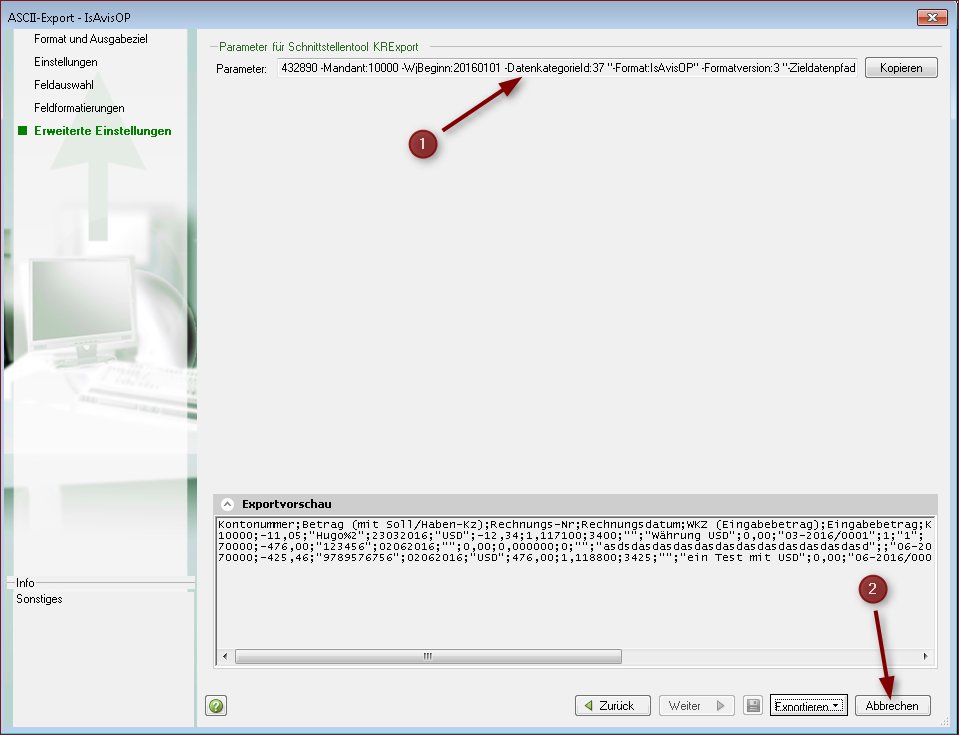Click the export preview horizontal scrollbar thumb
The width and height of the screenshot is (959, 735).
click(427, 656)
